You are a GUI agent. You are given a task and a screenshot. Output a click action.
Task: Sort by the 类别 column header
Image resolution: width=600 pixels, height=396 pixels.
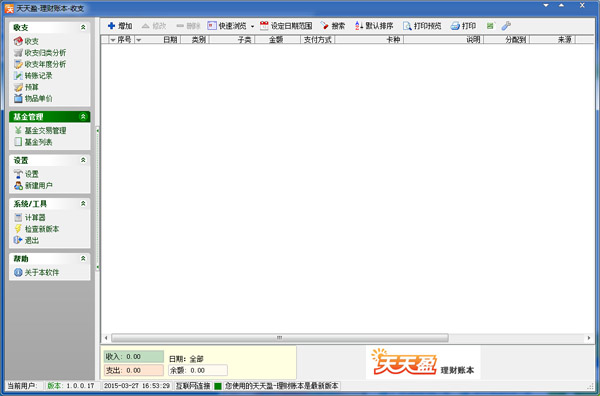click(x=195, y=39)
